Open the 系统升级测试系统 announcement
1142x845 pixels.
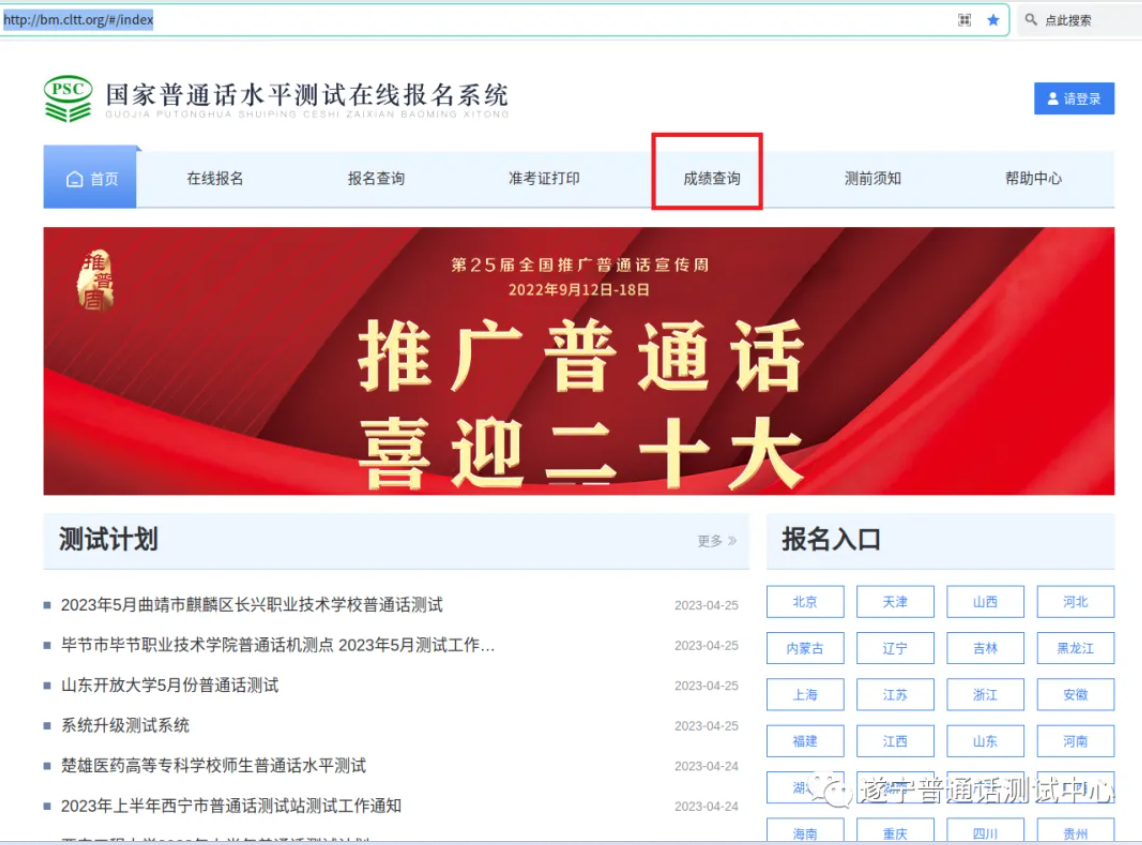coord(125,725)
